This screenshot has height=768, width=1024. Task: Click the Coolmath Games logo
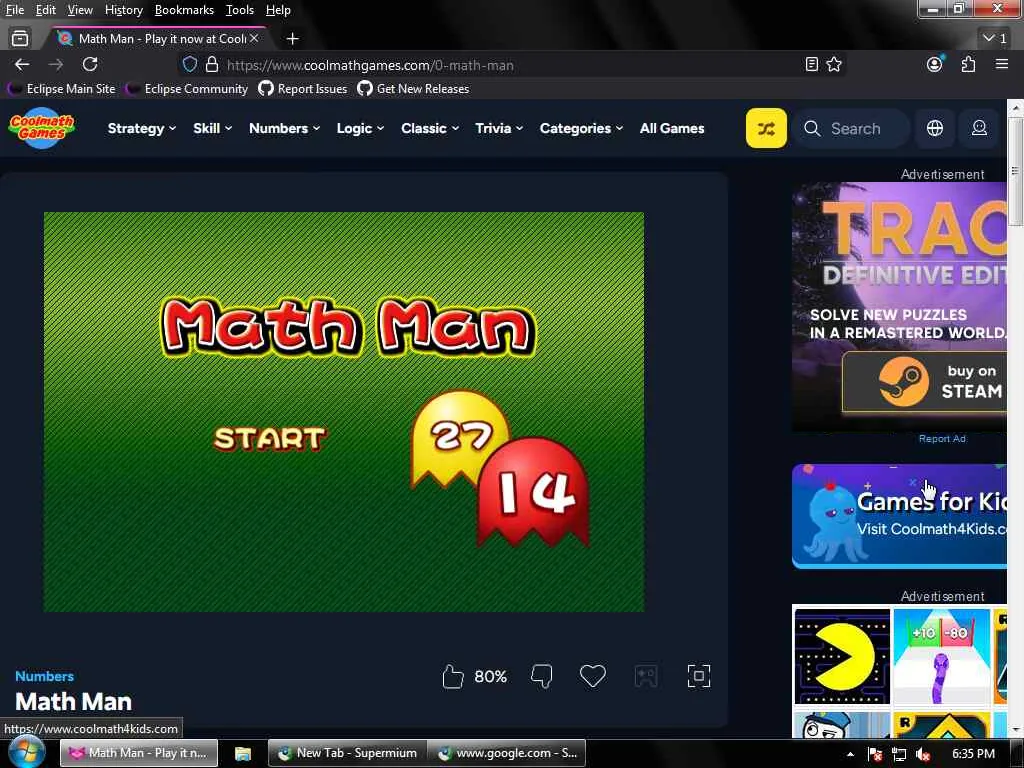tap(42, 128)
